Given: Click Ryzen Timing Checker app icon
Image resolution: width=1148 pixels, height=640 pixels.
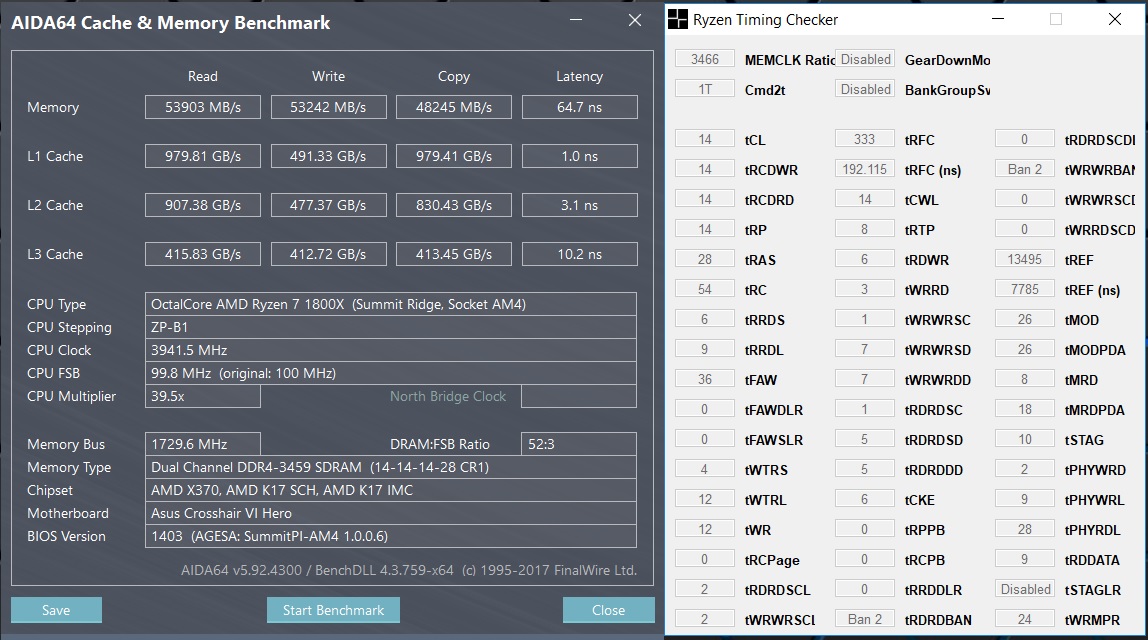Looking at the screenshot, I should click(678, 20).
